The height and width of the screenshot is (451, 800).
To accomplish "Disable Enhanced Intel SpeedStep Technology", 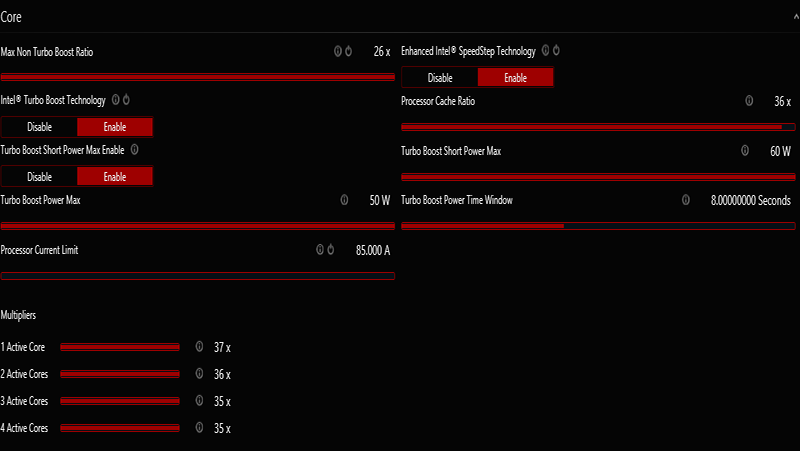I will 440,78.
